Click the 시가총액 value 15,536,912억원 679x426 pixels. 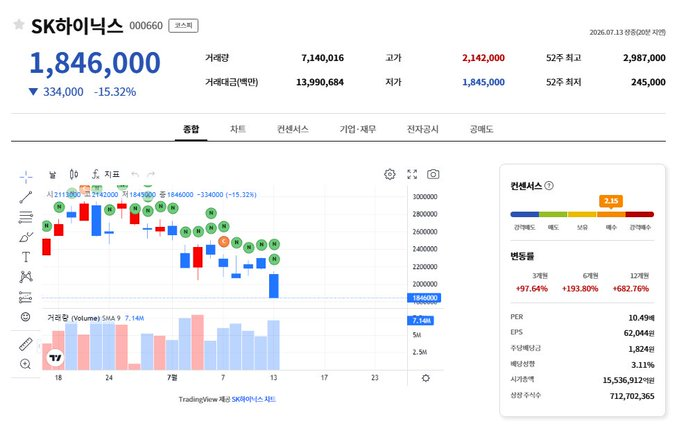pyautogui.click(x=628, y=380)
